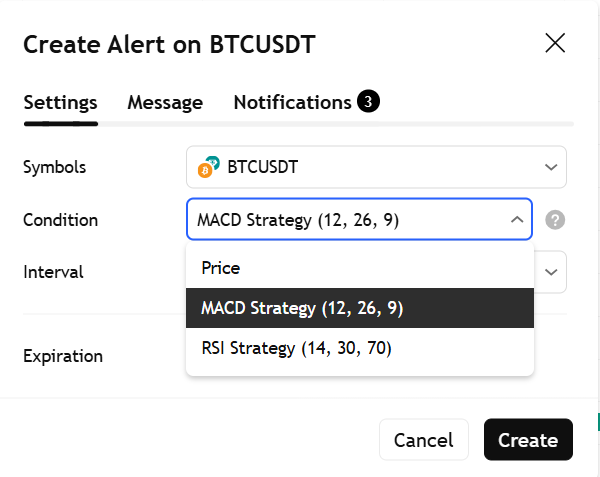Click the Condition field label
600x477 pixels.
pyautogui.click(x=60, y=220)
